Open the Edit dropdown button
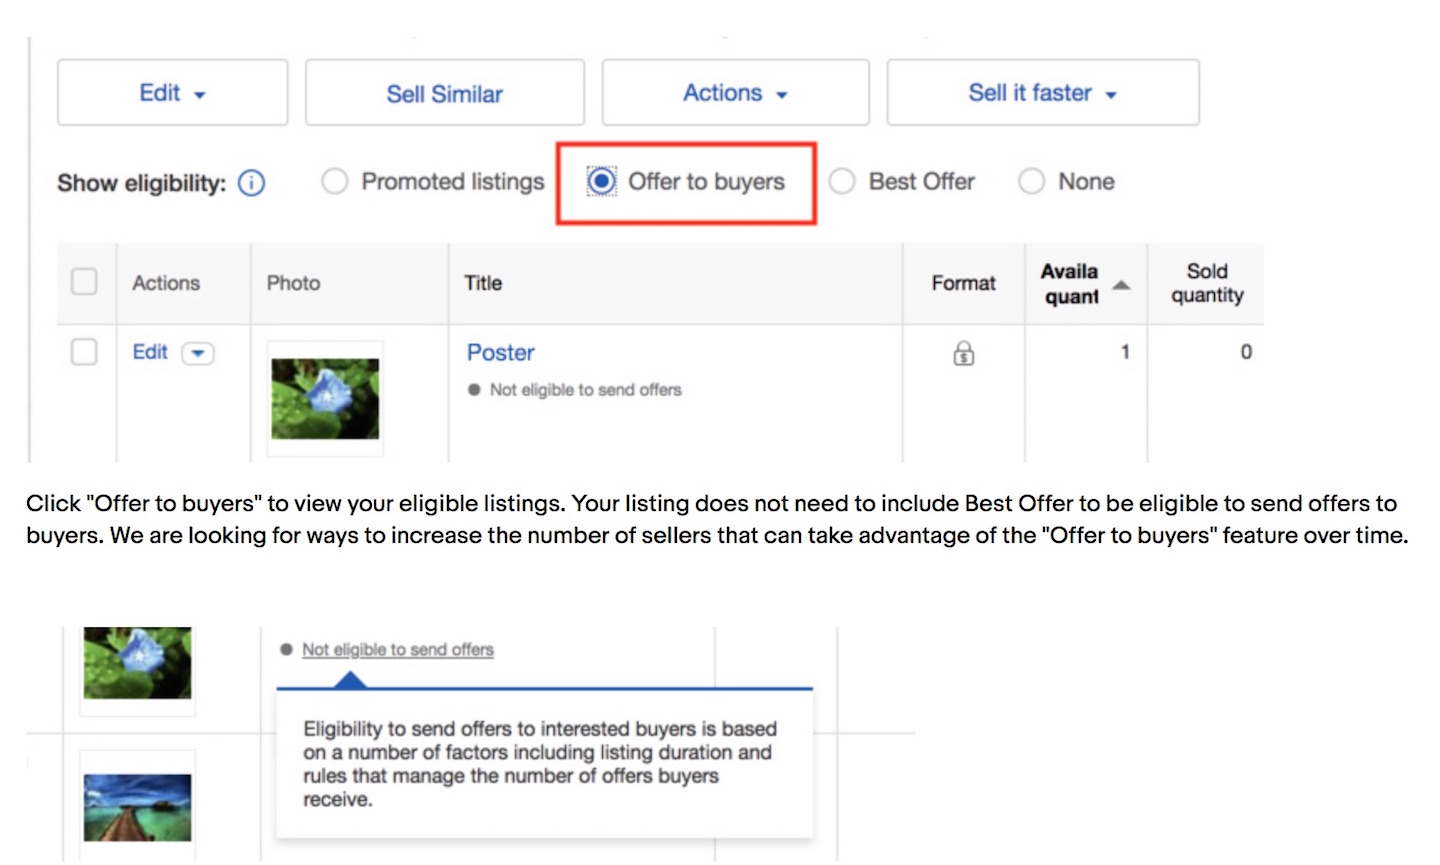Screen dimensions: 1440x865 point(172,93)
